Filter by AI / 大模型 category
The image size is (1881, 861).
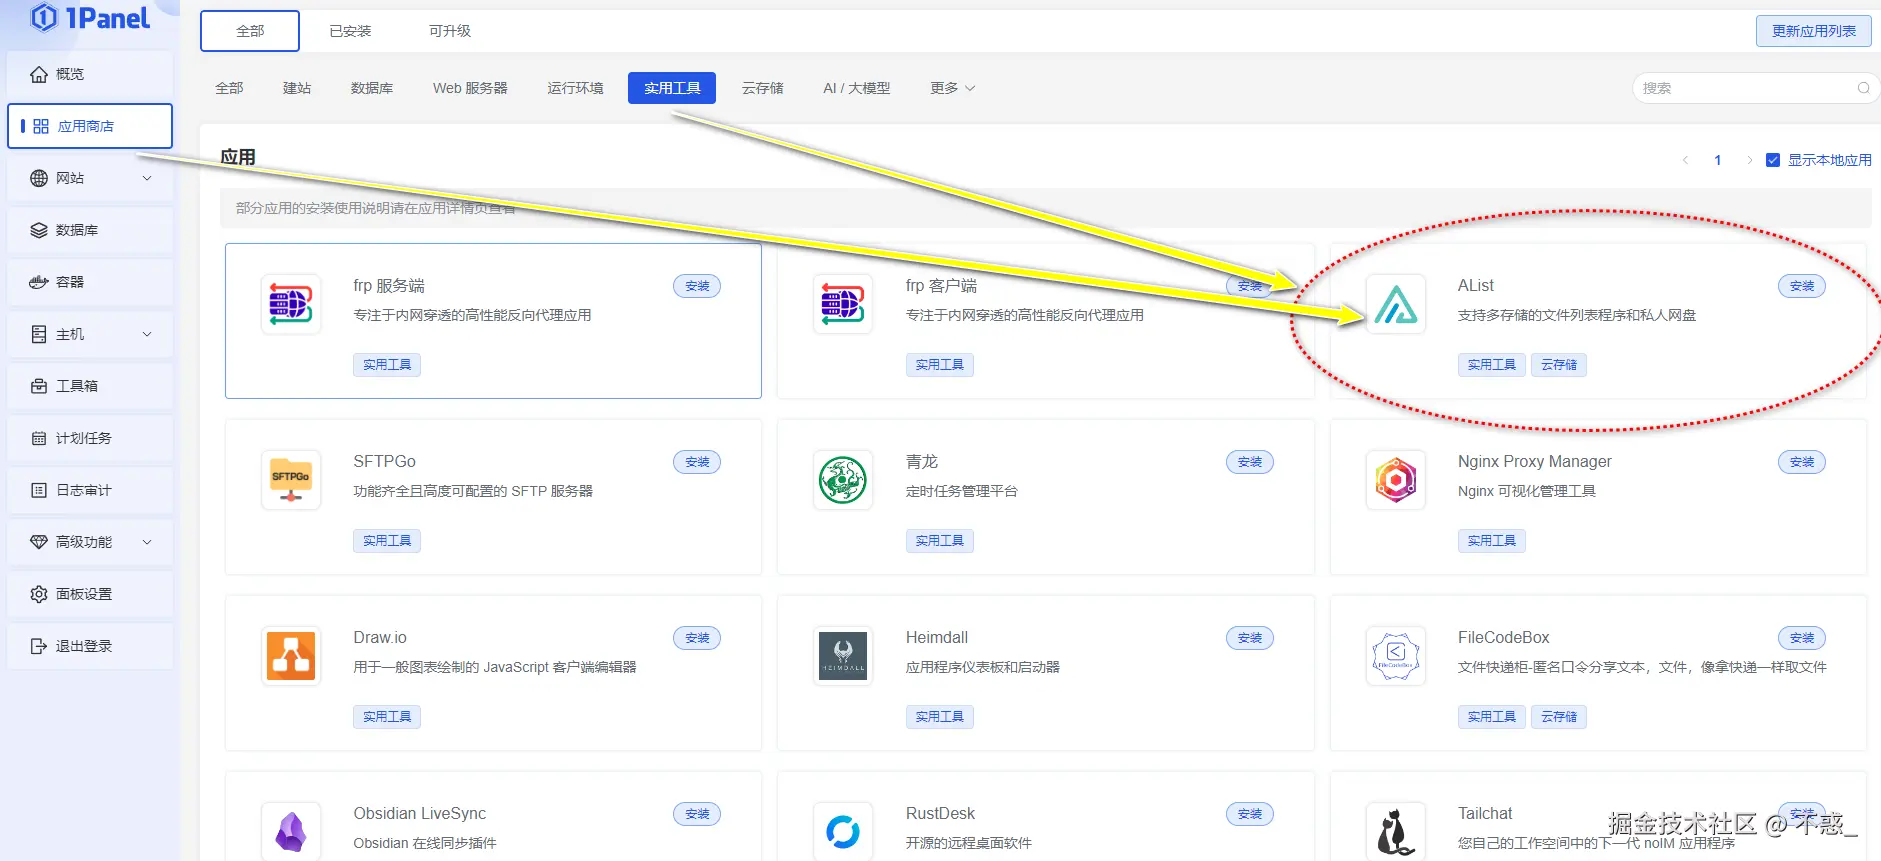click(x=857, y=88)
